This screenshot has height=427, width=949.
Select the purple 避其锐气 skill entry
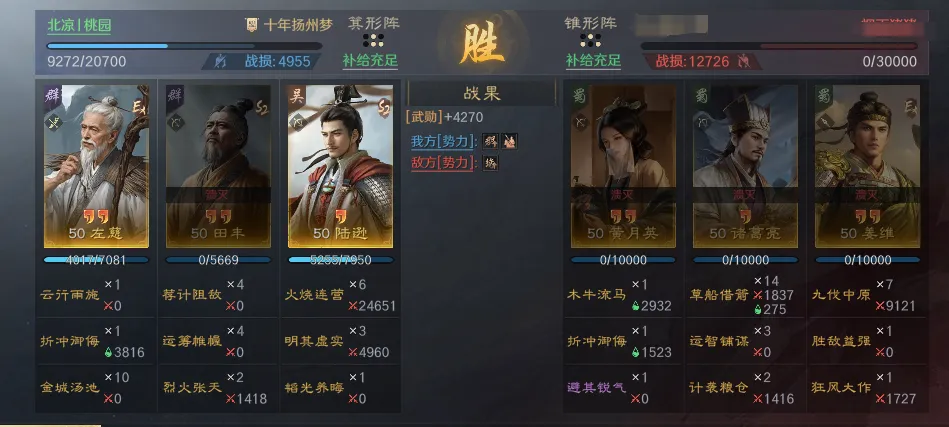(x=596, y=387)
